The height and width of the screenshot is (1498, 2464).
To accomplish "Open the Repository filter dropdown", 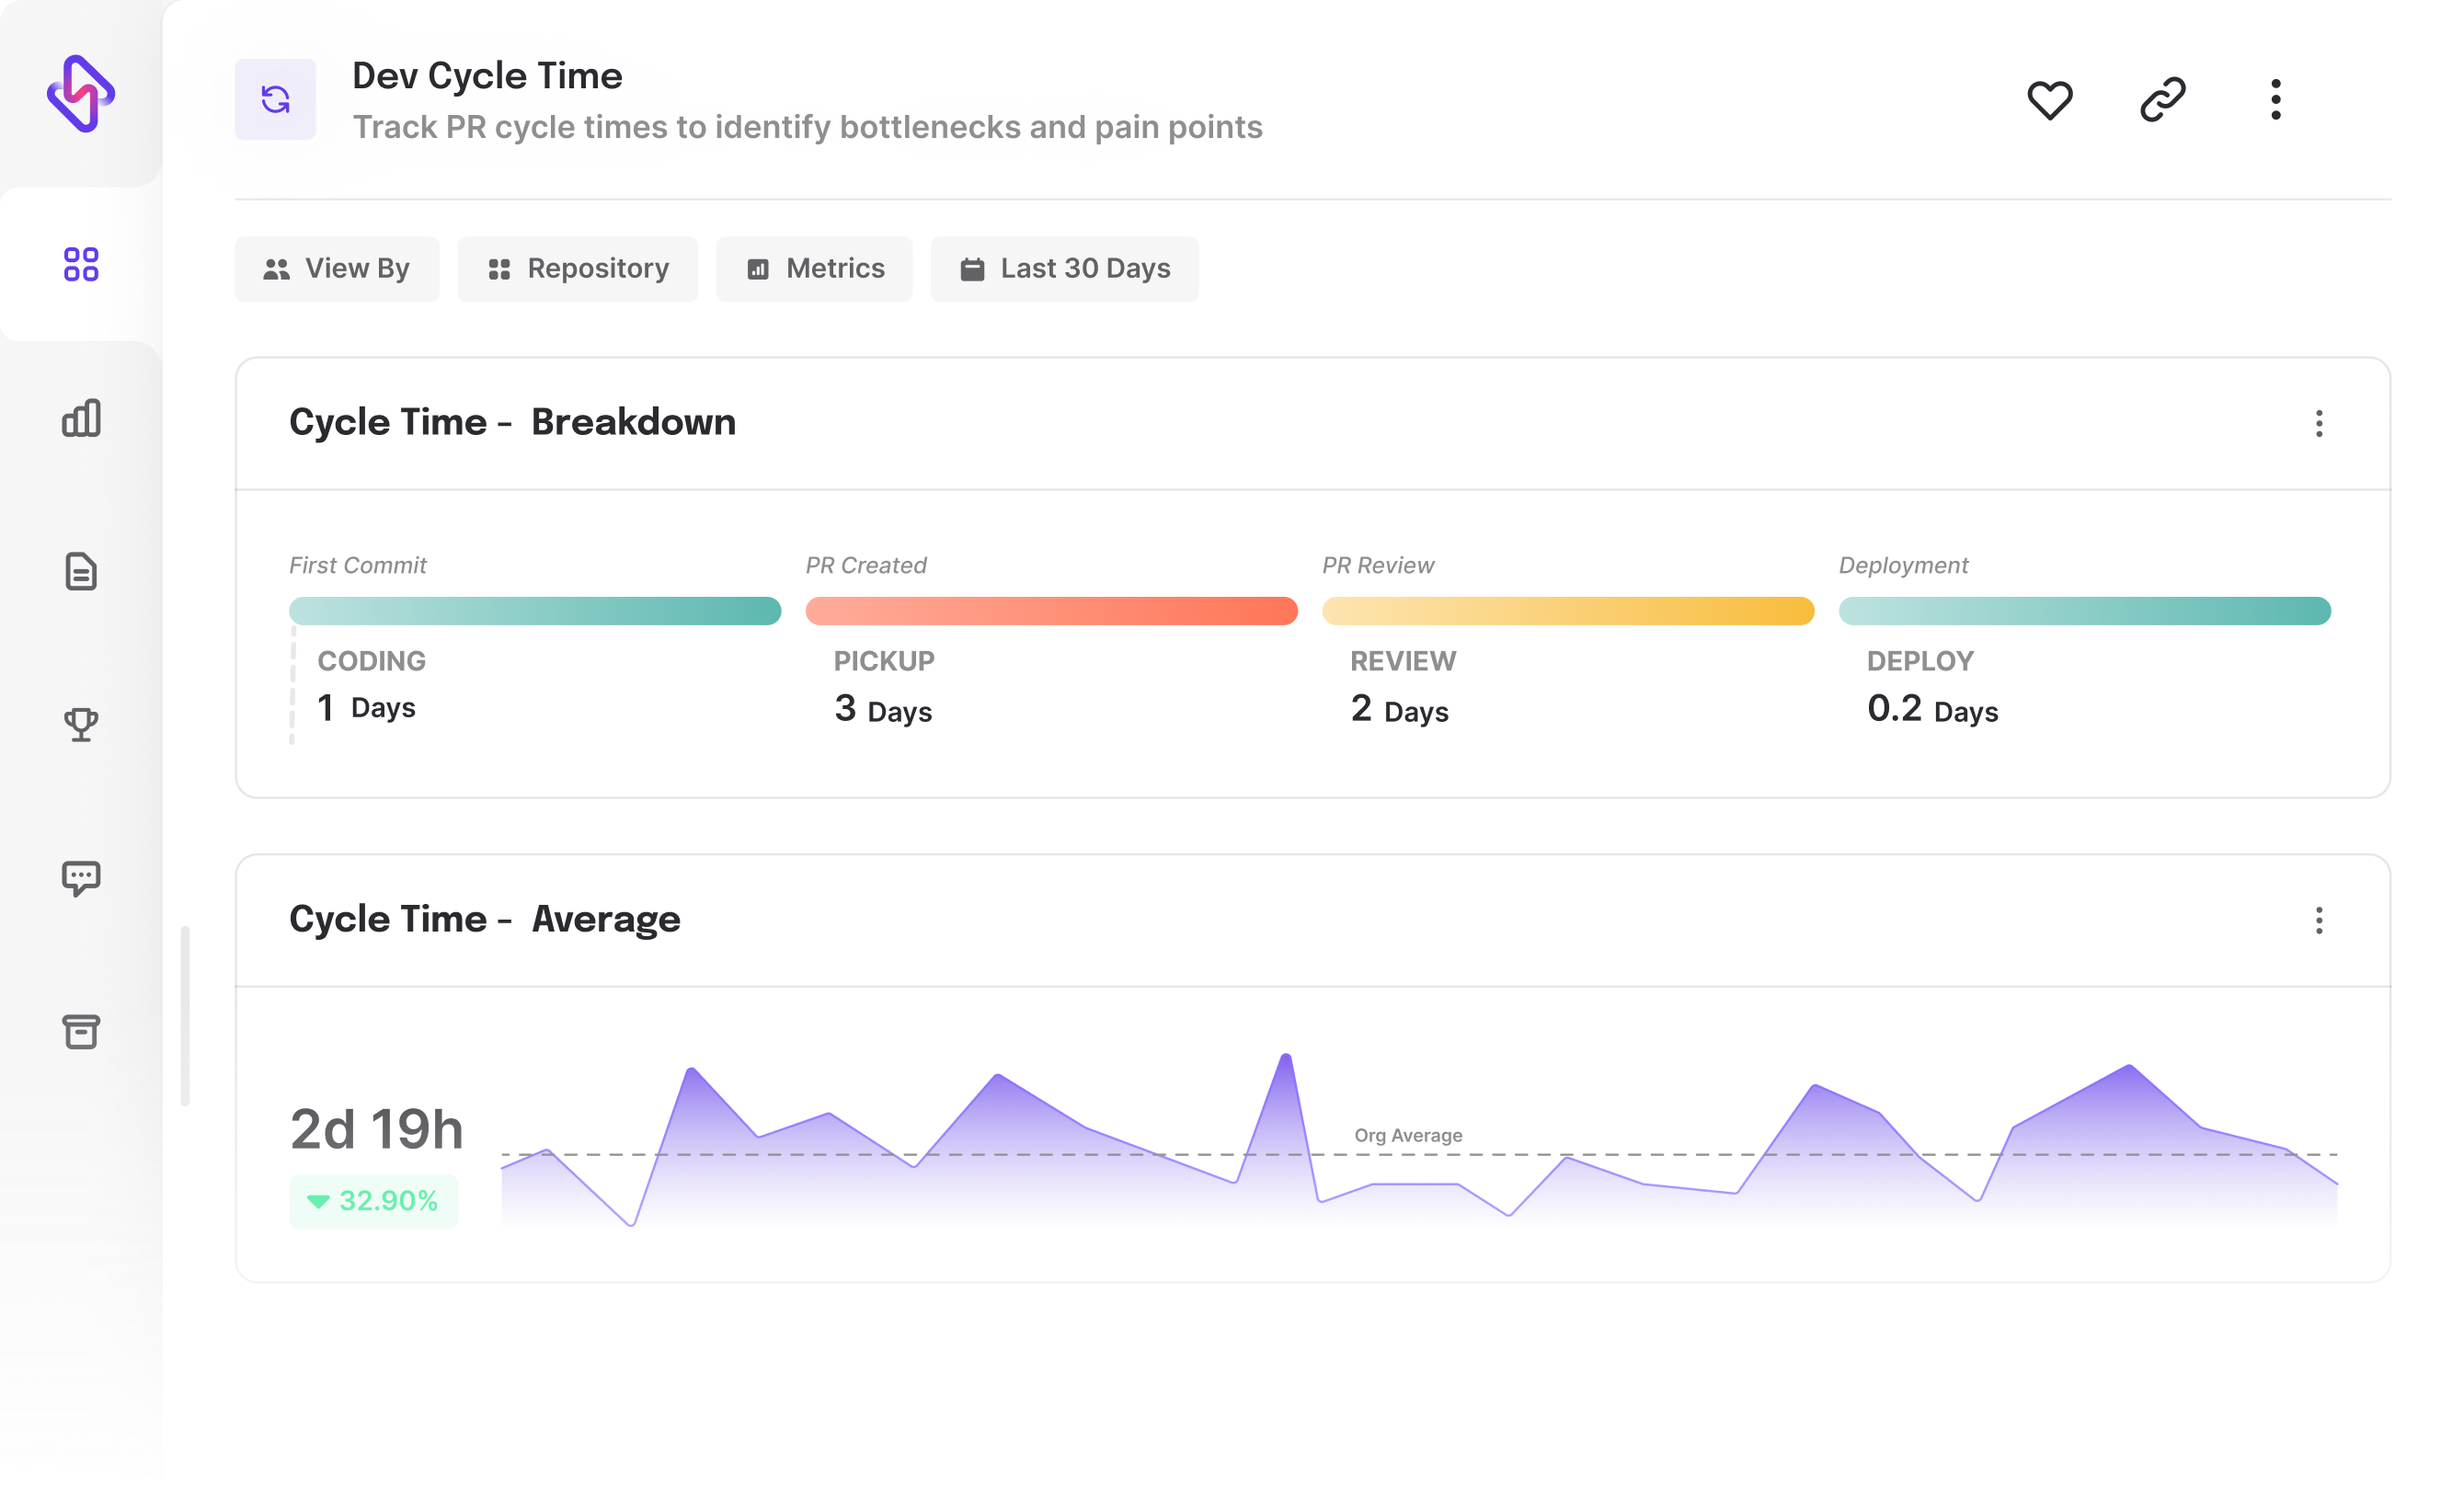I will click(x=577, y=269).
